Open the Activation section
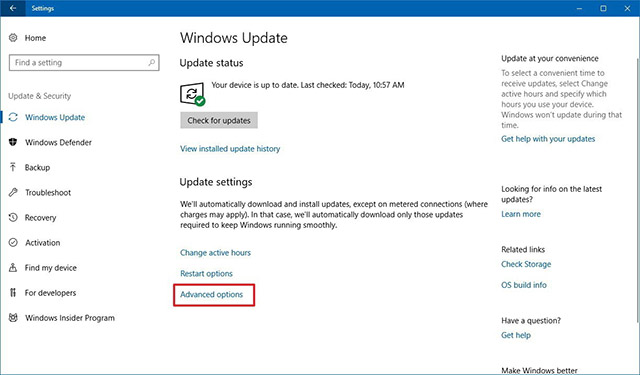640x375 pixels. (42, 243)
